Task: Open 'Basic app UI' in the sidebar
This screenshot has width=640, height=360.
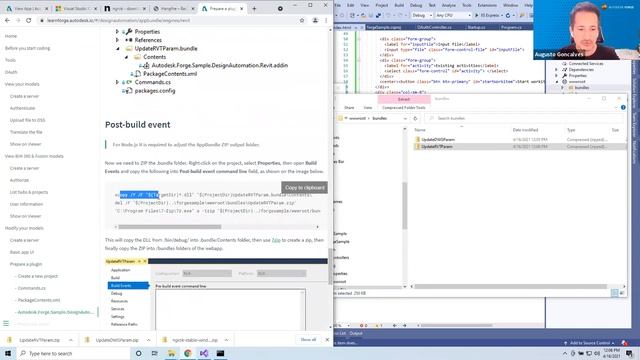Action: [x=22, y=252]
